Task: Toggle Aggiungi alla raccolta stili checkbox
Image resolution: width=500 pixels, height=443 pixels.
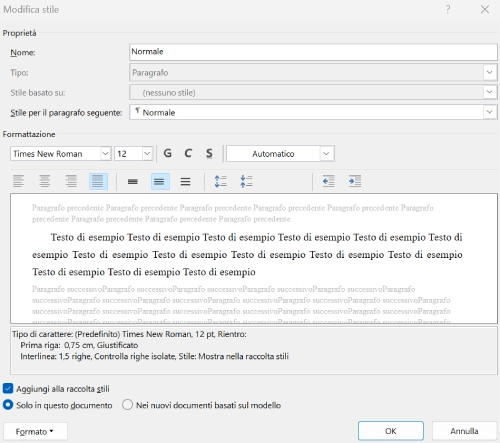Action: [8, 388]
